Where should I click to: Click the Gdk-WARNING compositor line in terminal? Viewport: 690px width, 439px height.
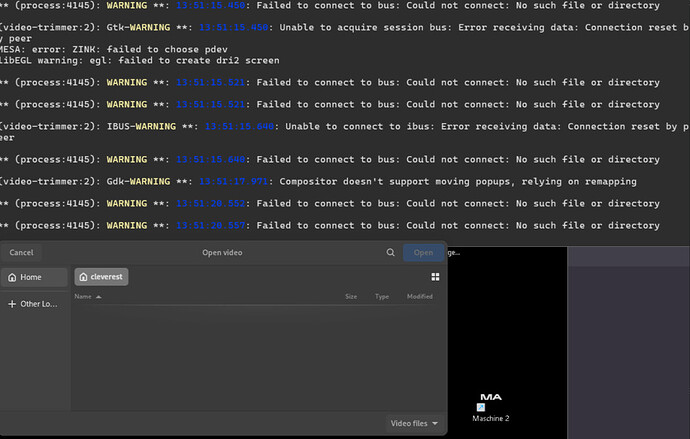click(318, 181)
